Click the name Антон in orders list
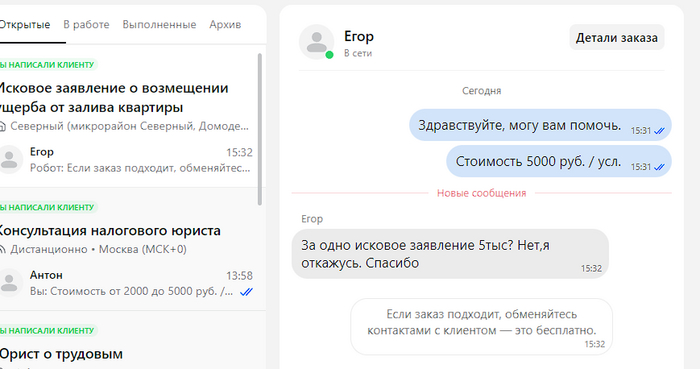Image resolution: width=700 pixels, height=369 pixels. [46, 275]
